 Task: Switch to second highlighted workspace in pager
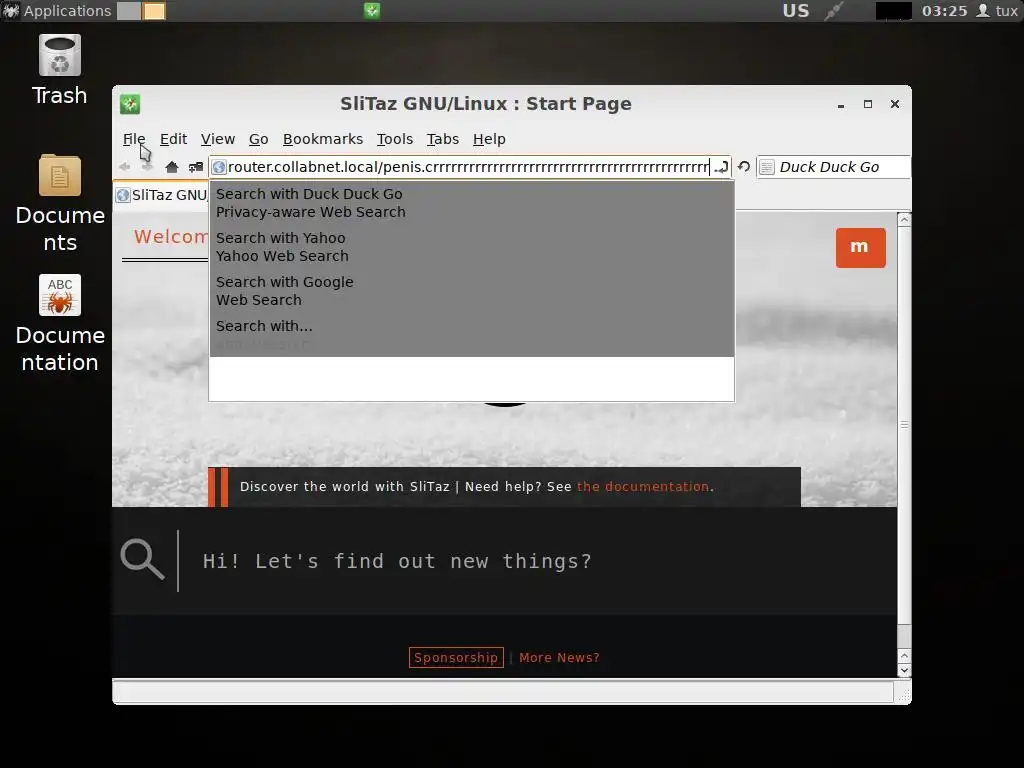(x=154, y=10)
